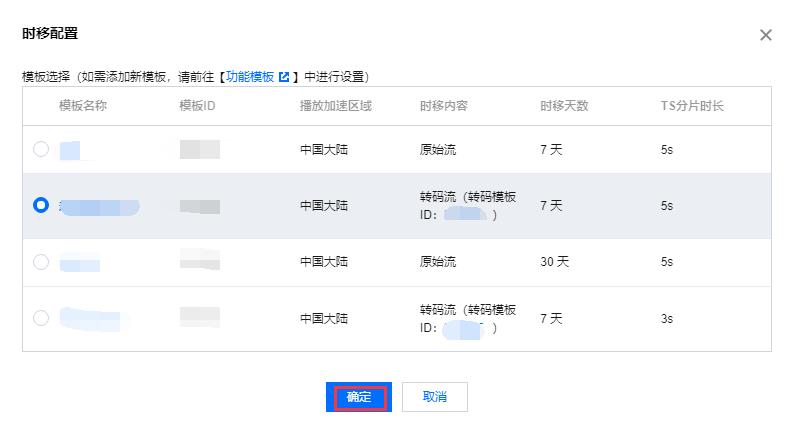
Task: Click the highlighted row's 转码流 content cell
Action: tap(468, 205)
